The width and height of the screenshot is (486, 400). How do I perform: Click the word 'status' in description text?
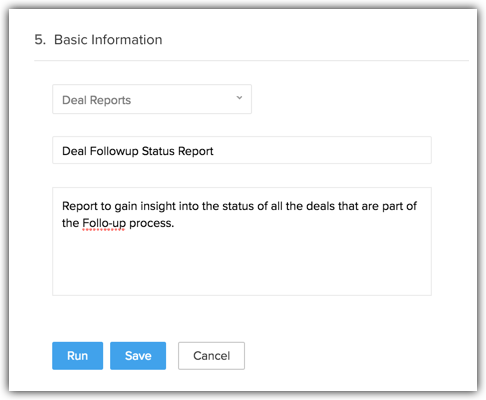(238, 206)
